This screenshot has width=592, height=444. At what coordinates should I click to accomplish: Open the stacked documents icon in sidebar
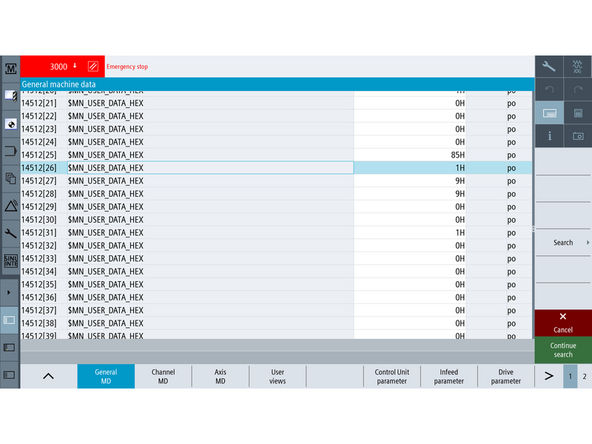tap(11, 179)
